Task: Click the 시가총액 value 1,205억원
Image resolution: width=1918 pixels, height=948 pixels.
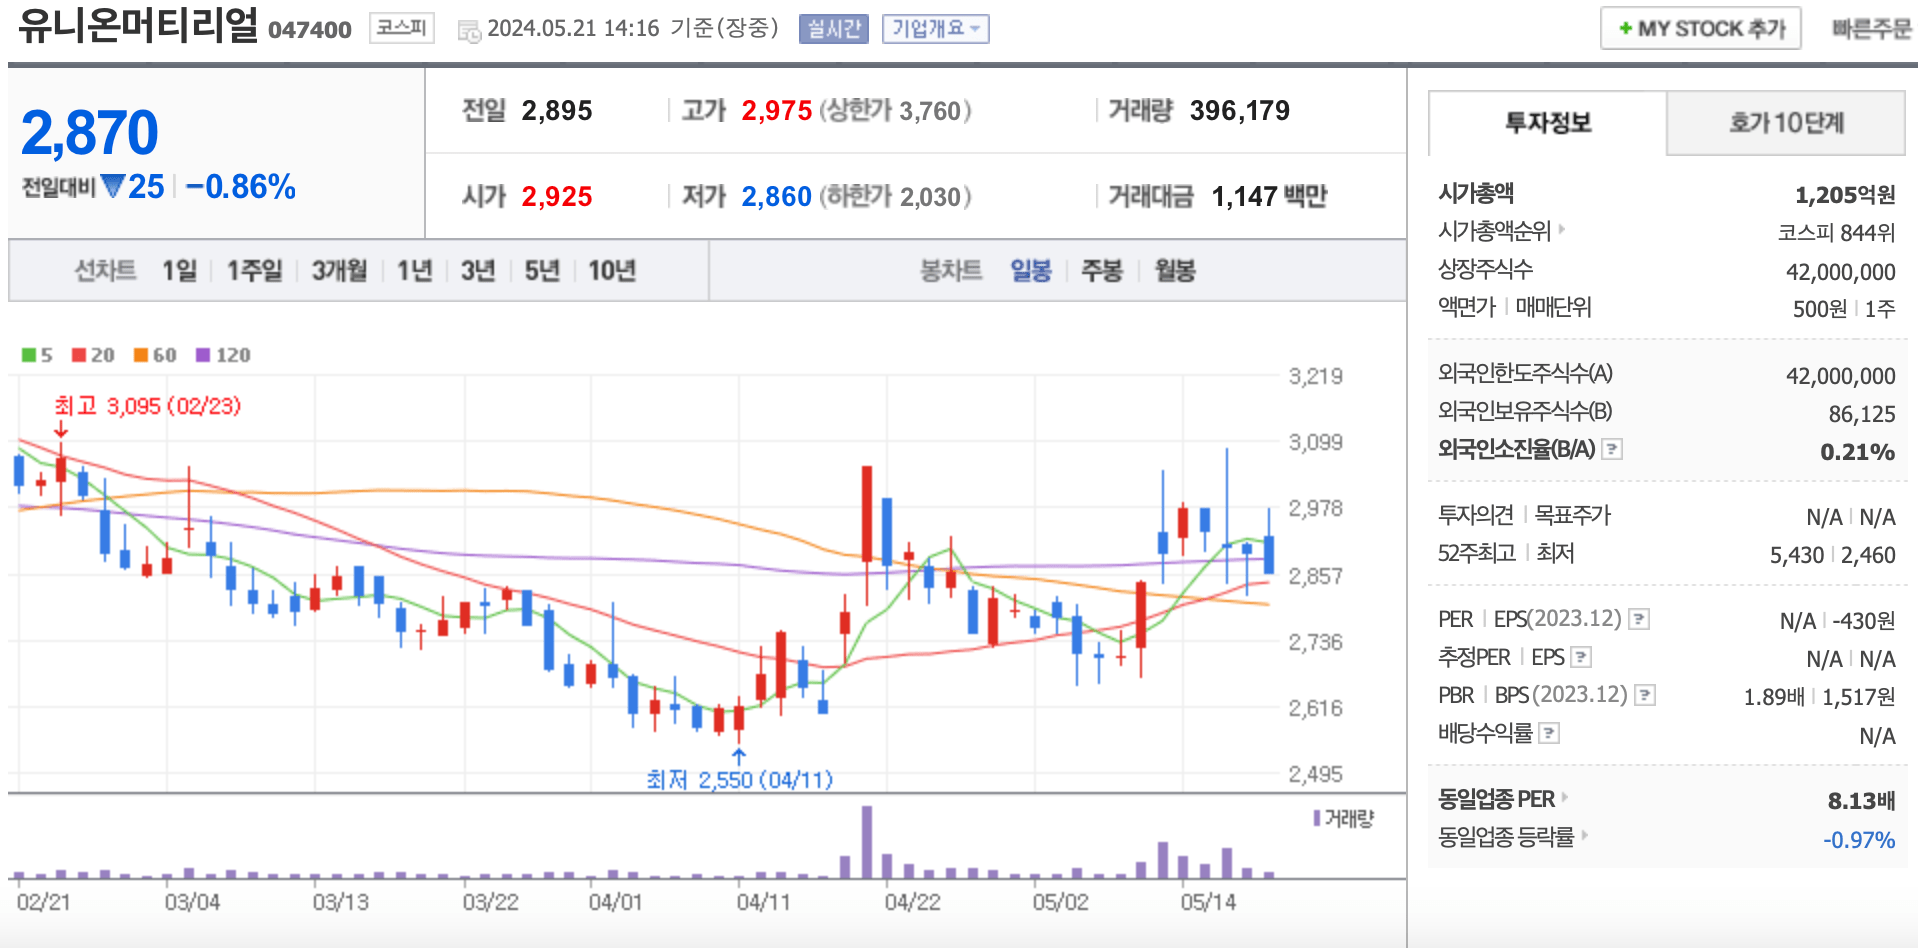Action: click(1845, 194)
